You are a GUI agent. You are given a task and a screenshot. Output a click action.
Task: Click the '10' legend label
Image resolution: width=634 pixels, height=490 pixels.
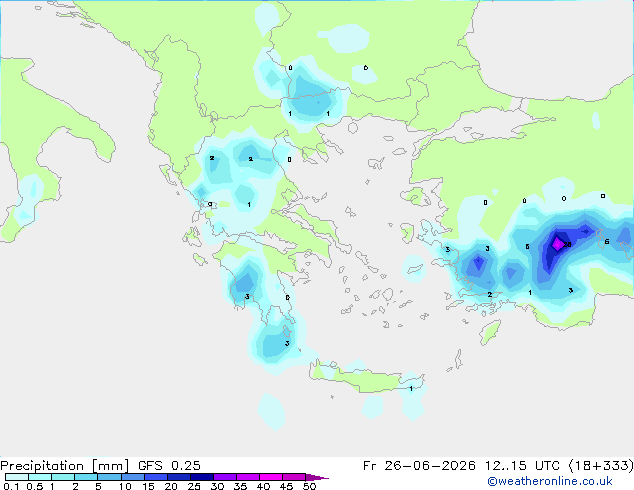point(125,486)
